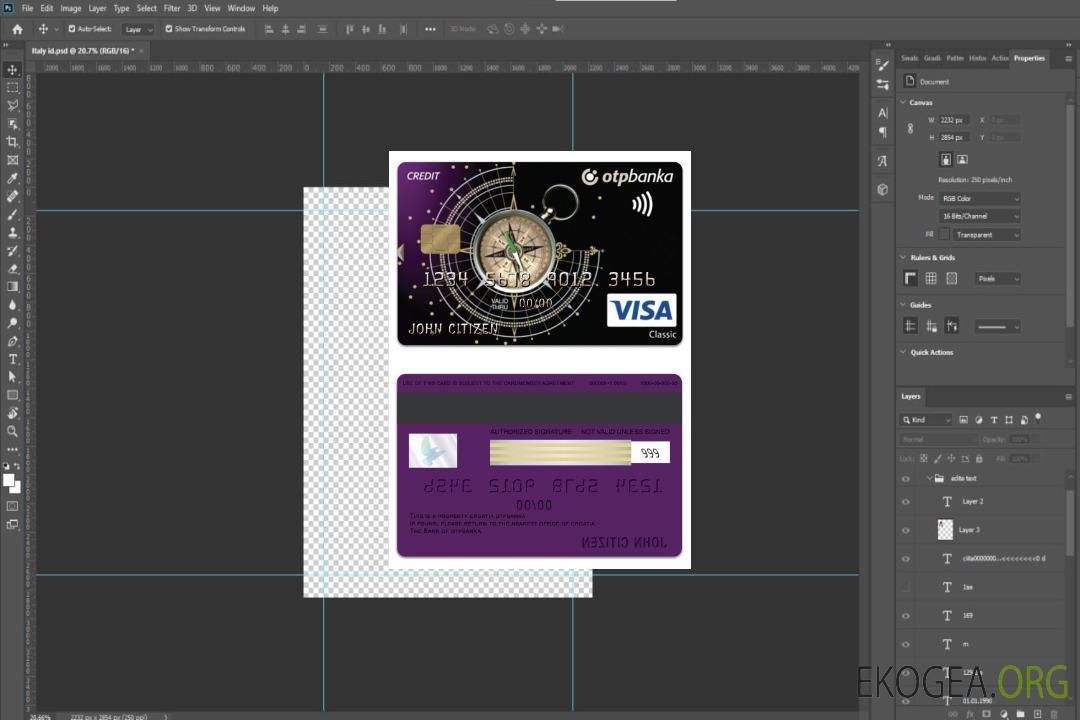The height and width of the screenshot is (720, 1080).
Task: Click the link width and height icon
Action: pos(911,129)
